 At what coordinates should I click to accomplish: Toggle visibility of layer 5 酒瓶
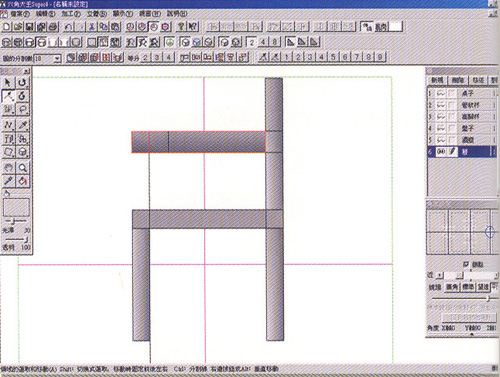click(441, 140)
